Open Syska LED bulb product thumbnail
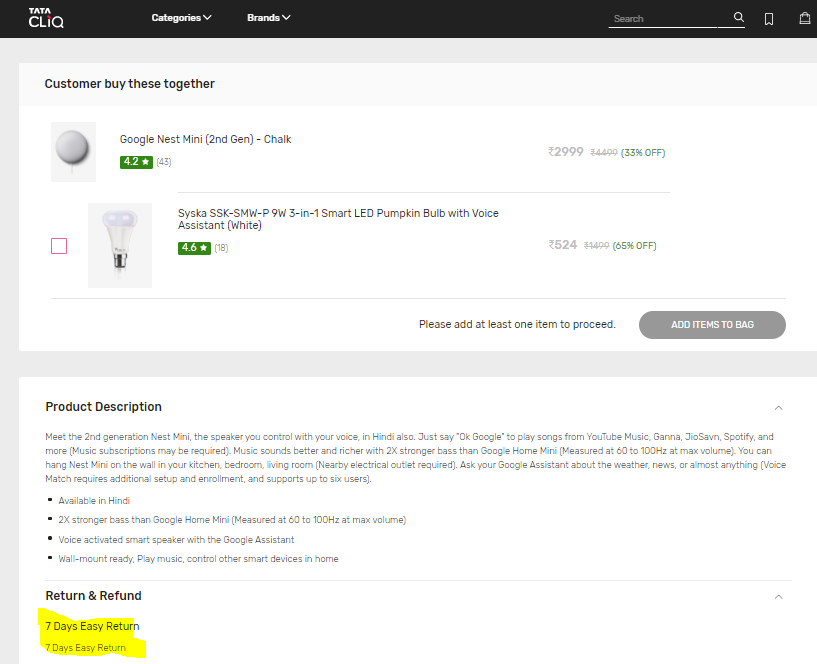817x664 pixels. click(x=120, y=245)
